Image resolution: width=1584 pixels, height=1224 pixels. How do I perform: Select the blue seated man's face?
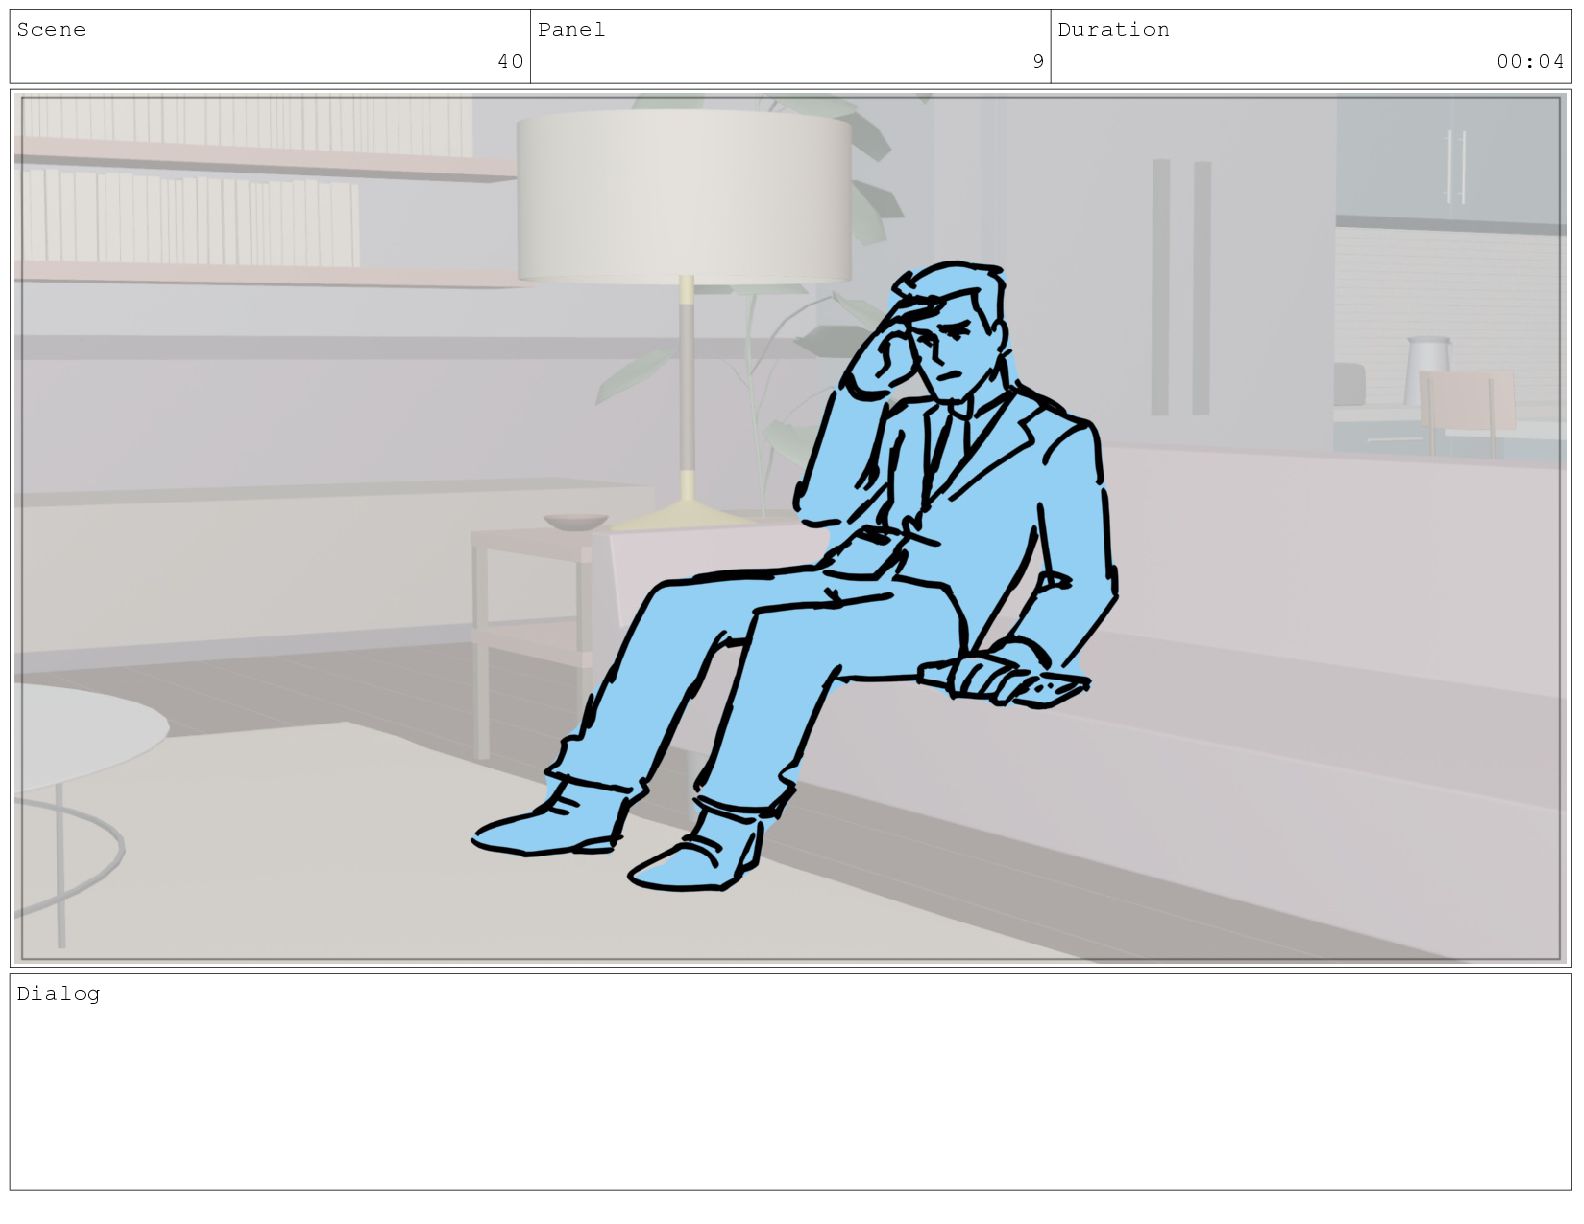952,350
